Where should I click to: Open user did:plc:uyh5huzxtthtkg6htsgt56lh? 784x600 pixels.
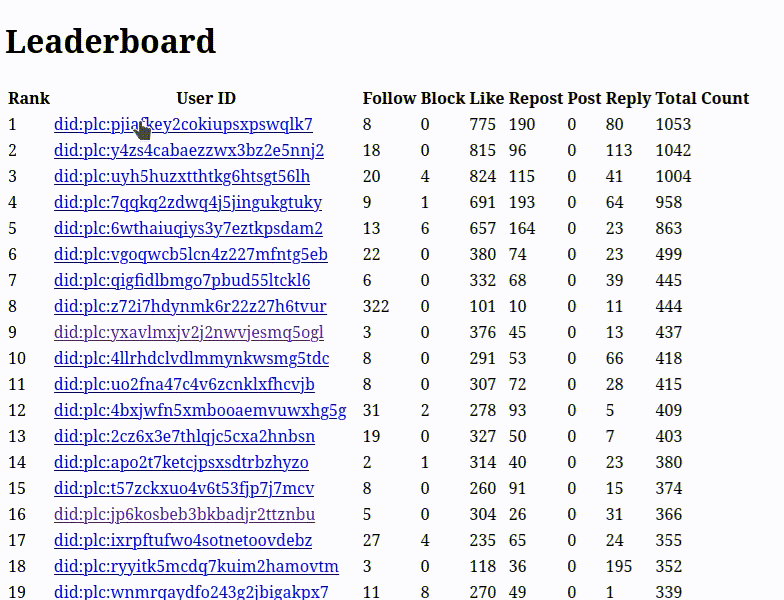pos(182,177)
